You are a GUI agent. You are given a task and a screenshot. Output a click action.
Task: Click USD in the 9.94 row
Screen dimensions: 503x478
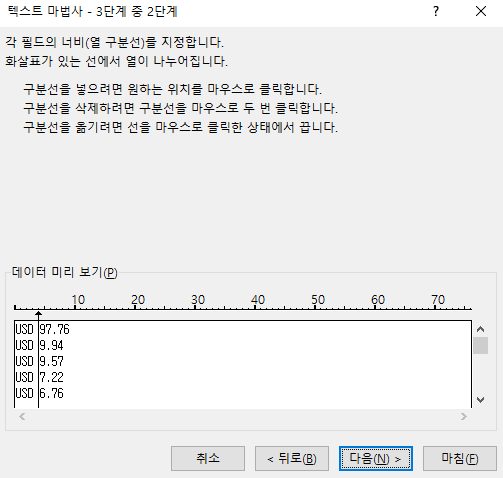point(24,346)
